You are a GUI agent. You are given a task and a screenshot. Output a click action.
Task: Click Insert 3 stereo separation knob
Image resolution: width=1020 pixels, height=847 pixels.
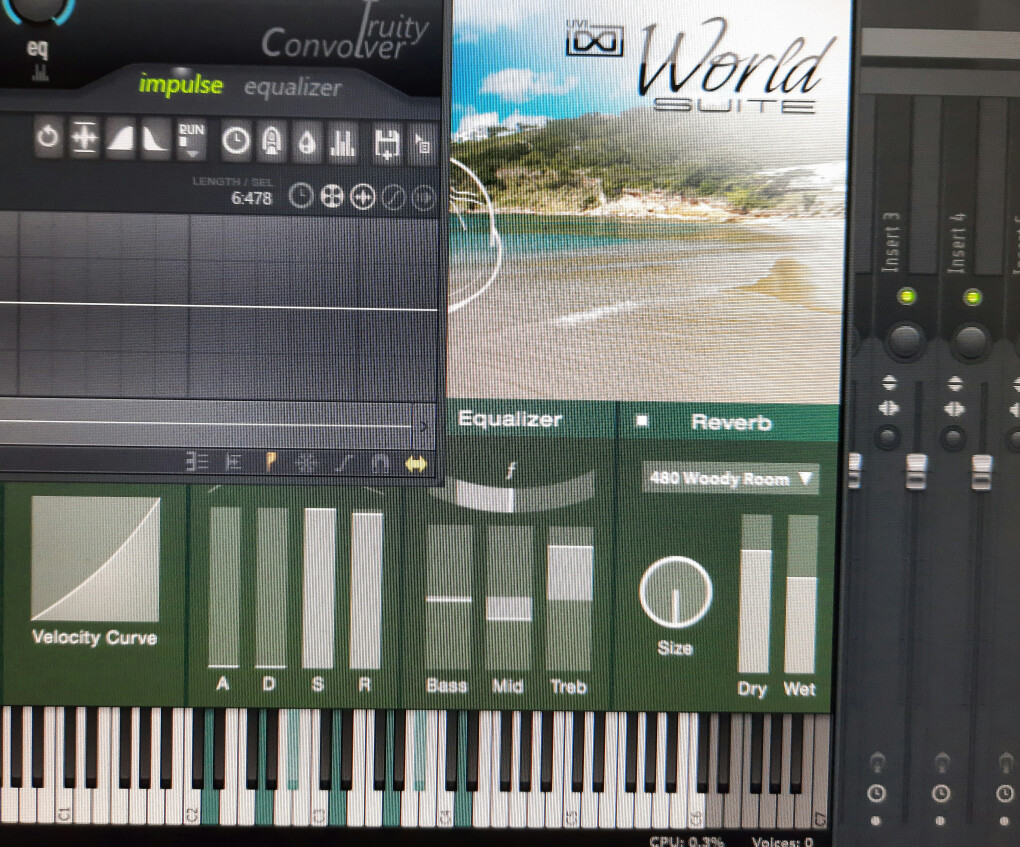point(888,437)
